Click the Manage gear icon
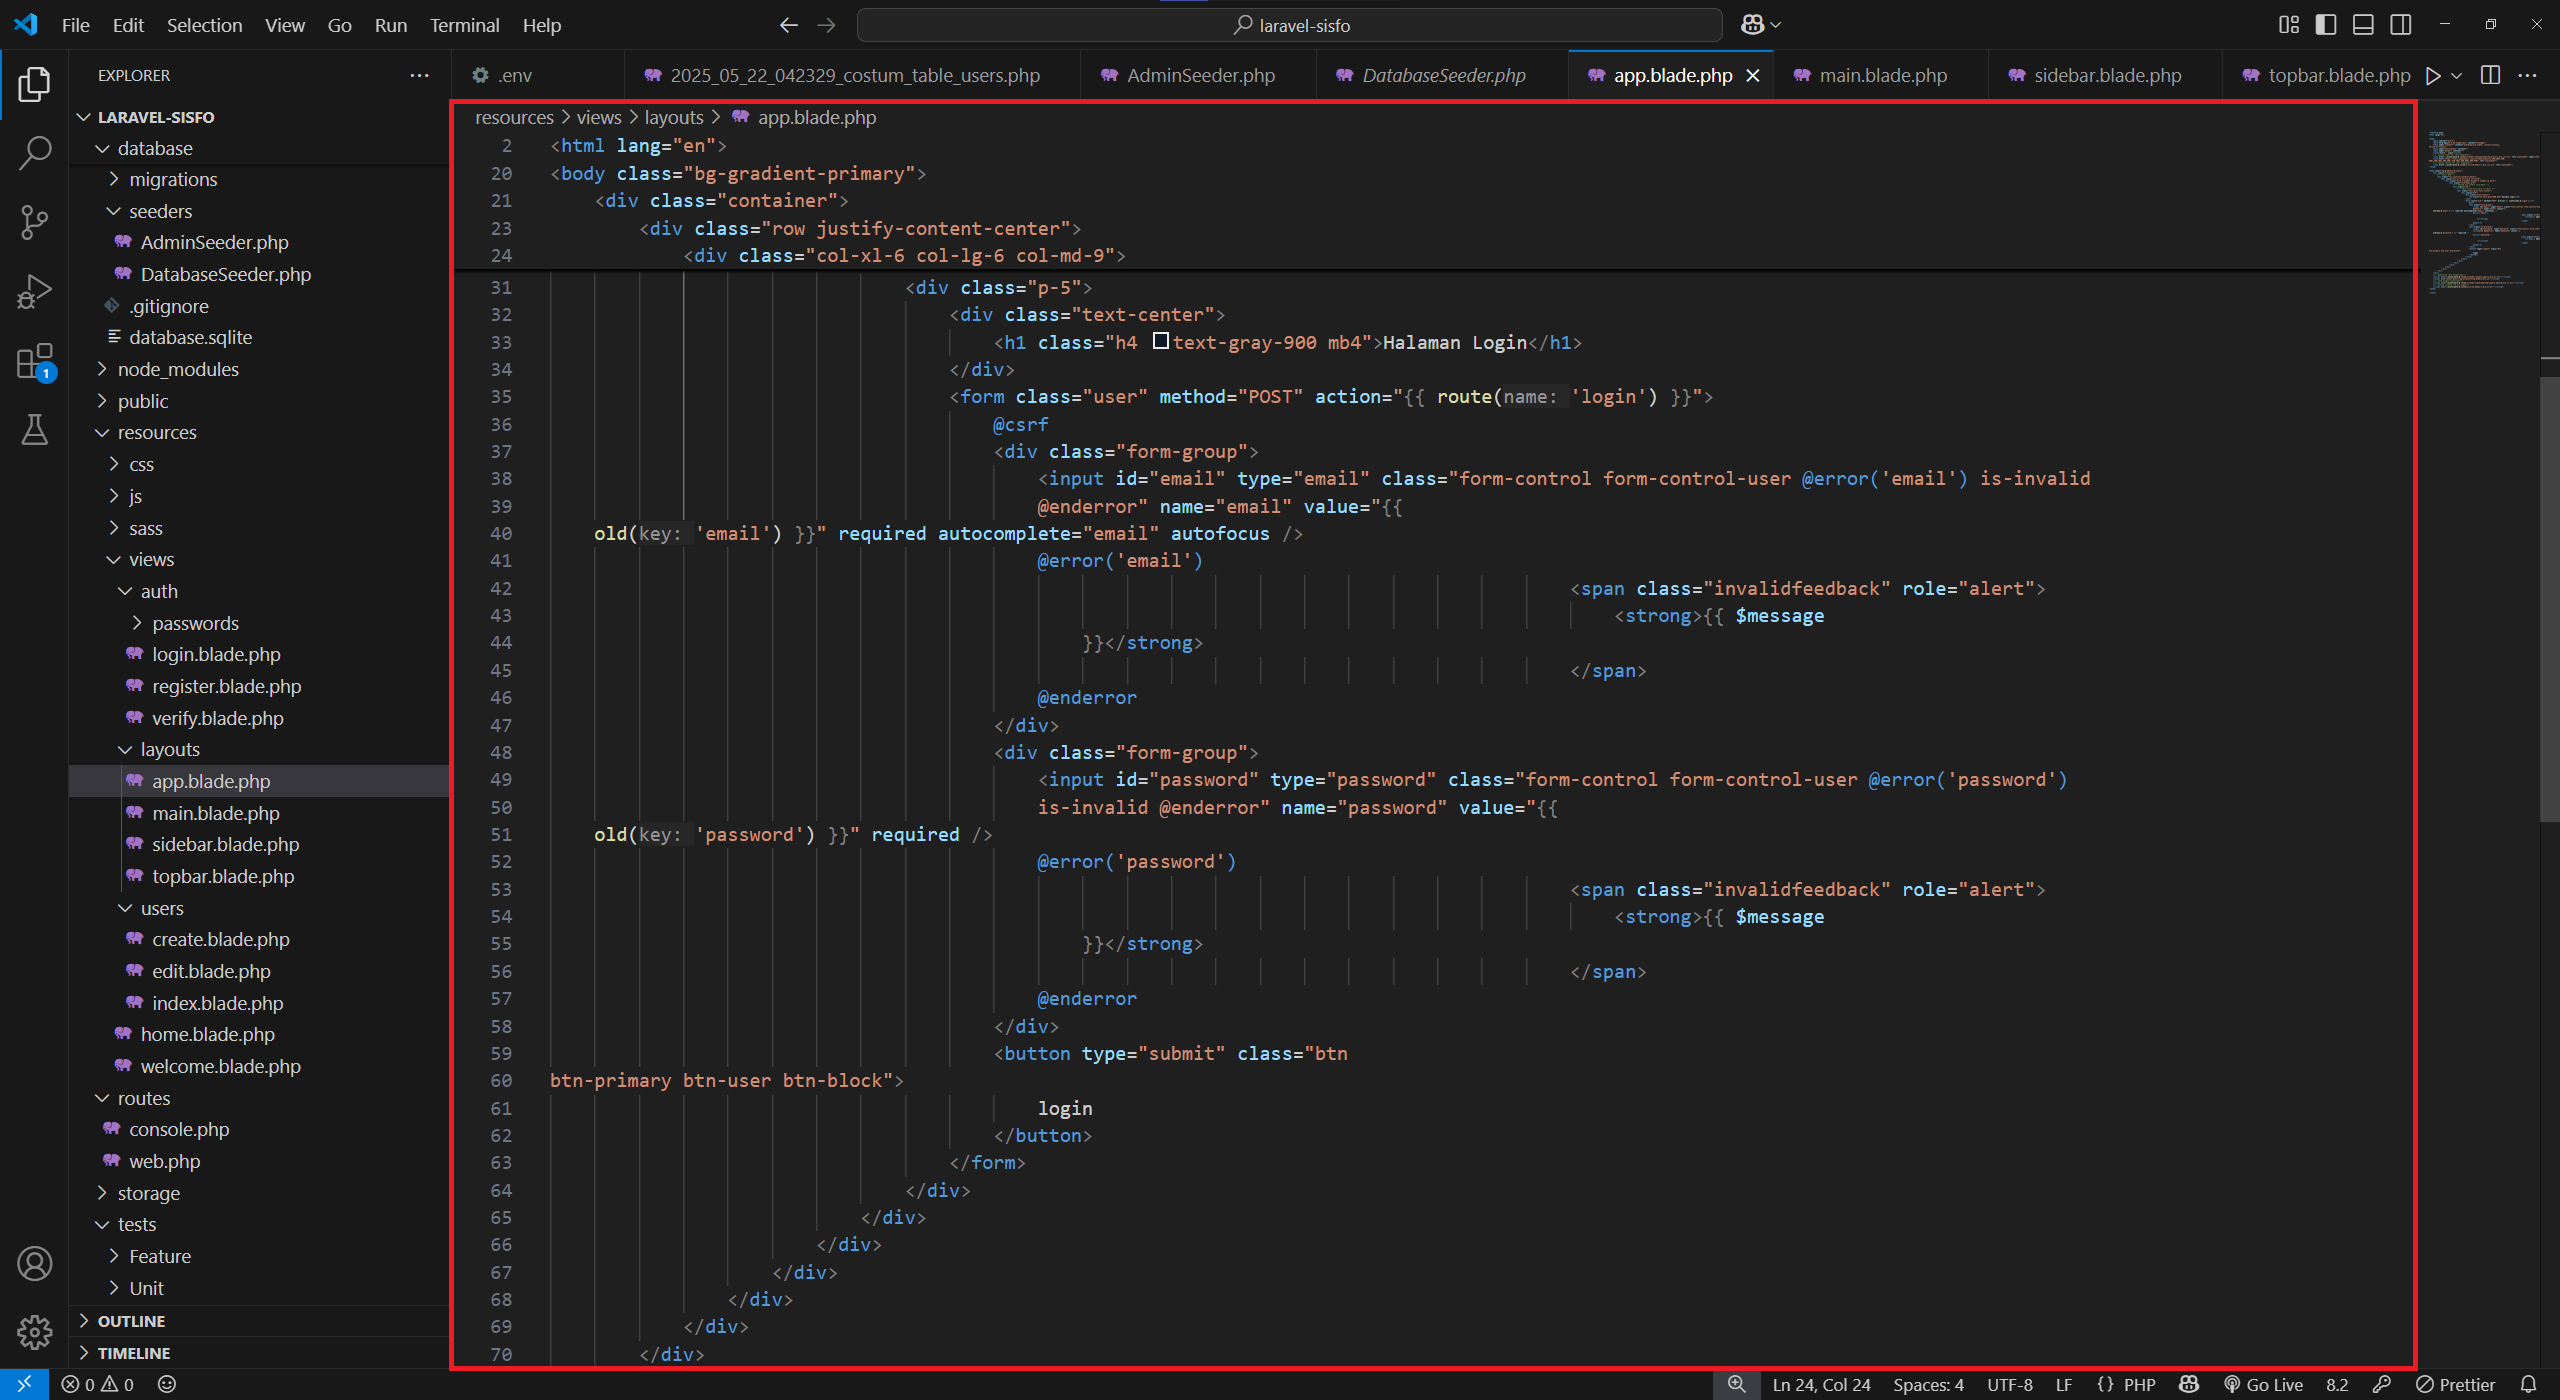The image size is (2560, 1400). coord(35,1332)
